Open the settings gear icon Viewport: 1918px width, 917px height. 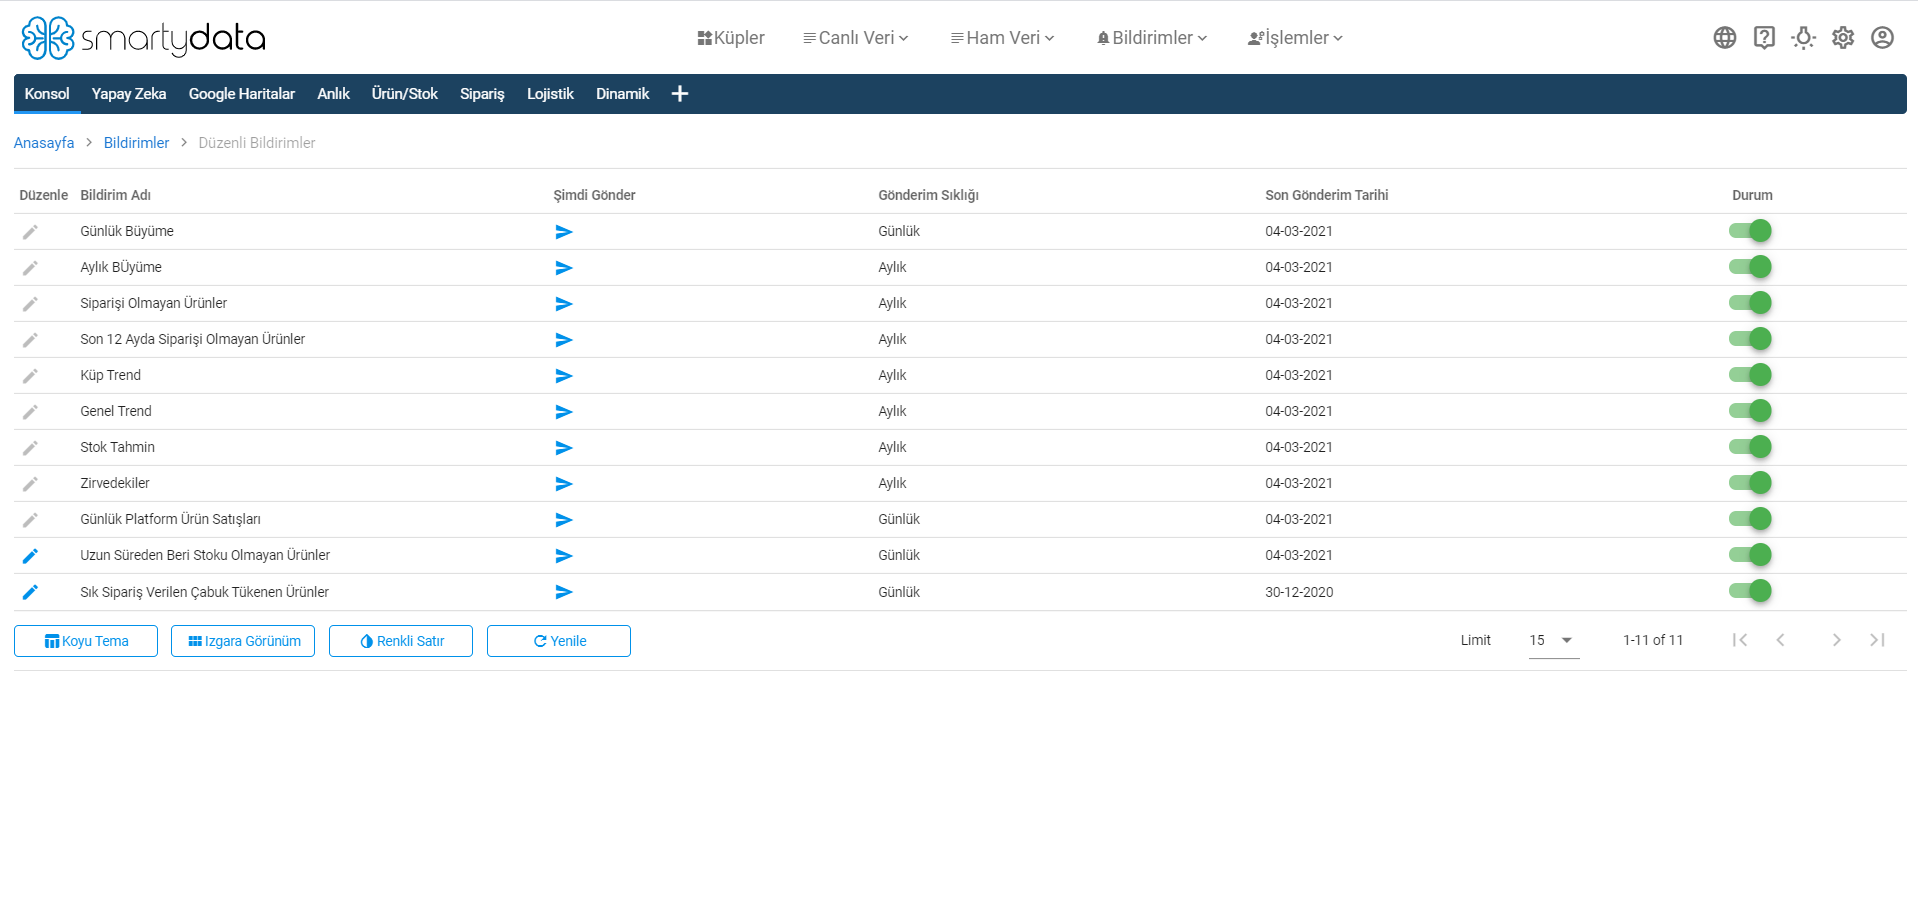(x=1843, y=38)
